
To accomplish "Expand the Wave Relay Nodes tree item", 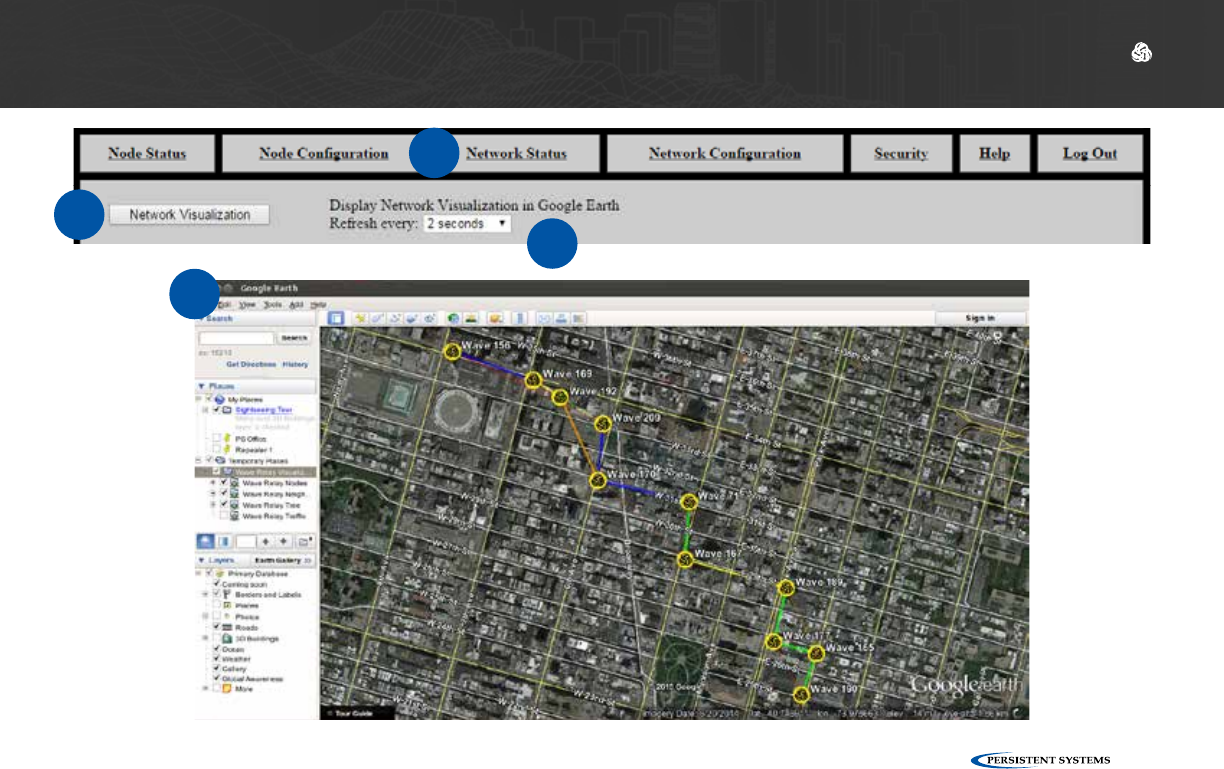I will (x=213, y=482).
